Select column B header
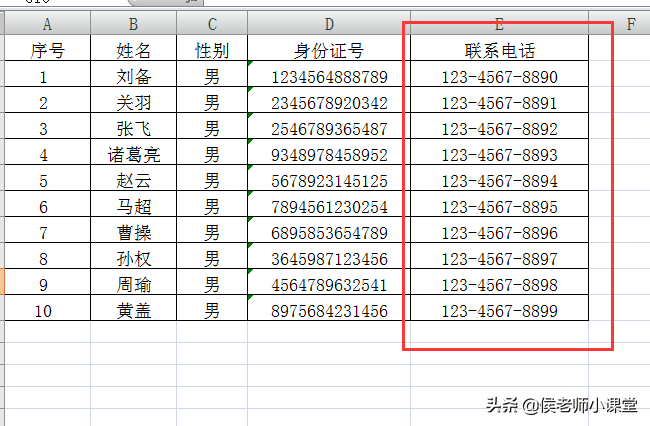This screenshot has width=650, height=426. coord(133,23)
